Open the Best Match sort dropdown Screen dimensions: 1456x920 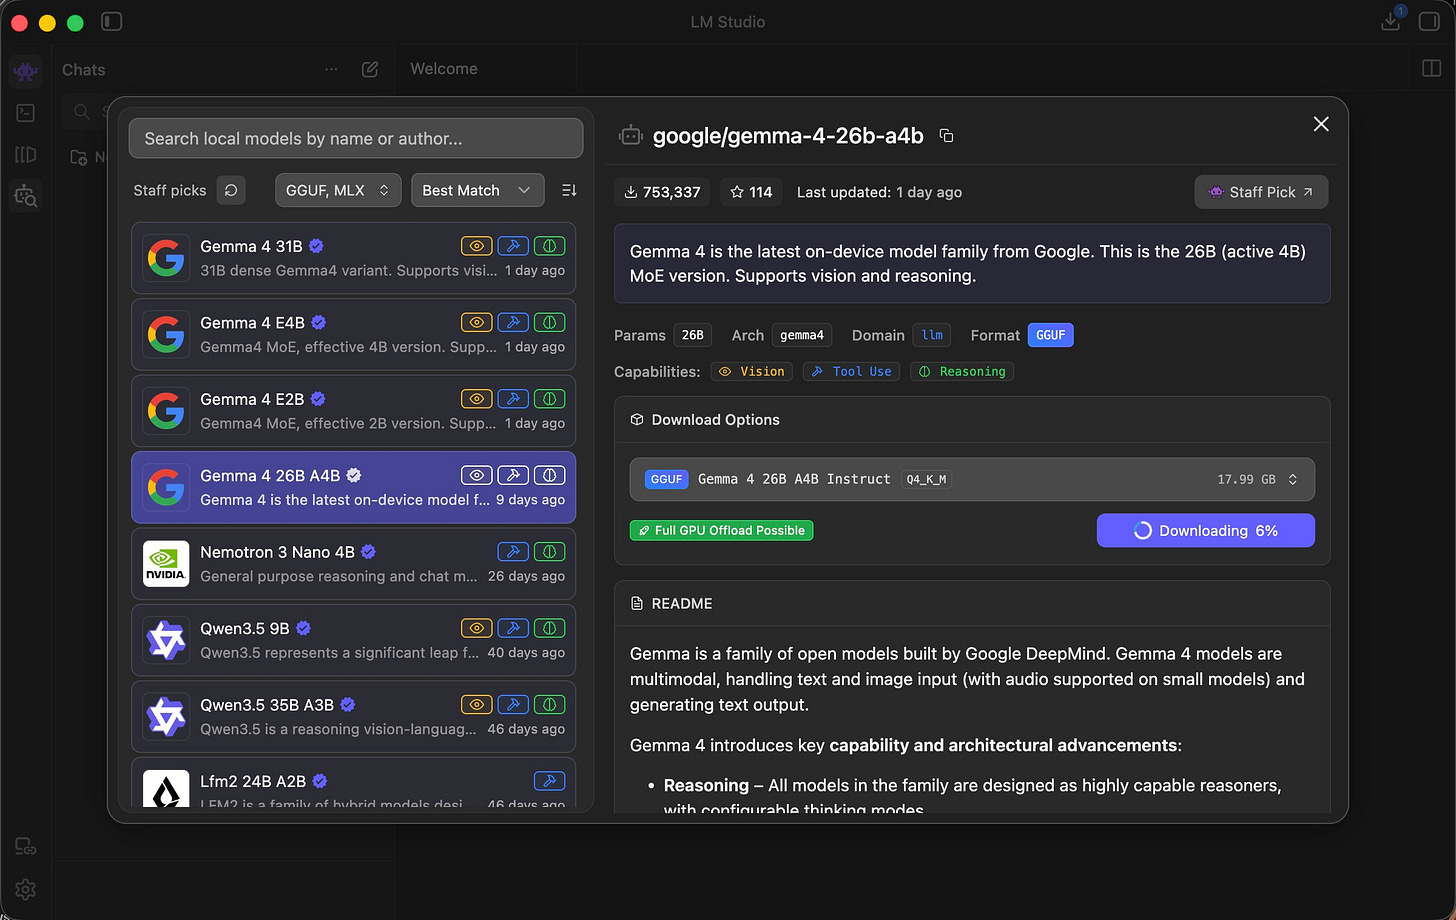click(x=478, y=190)
